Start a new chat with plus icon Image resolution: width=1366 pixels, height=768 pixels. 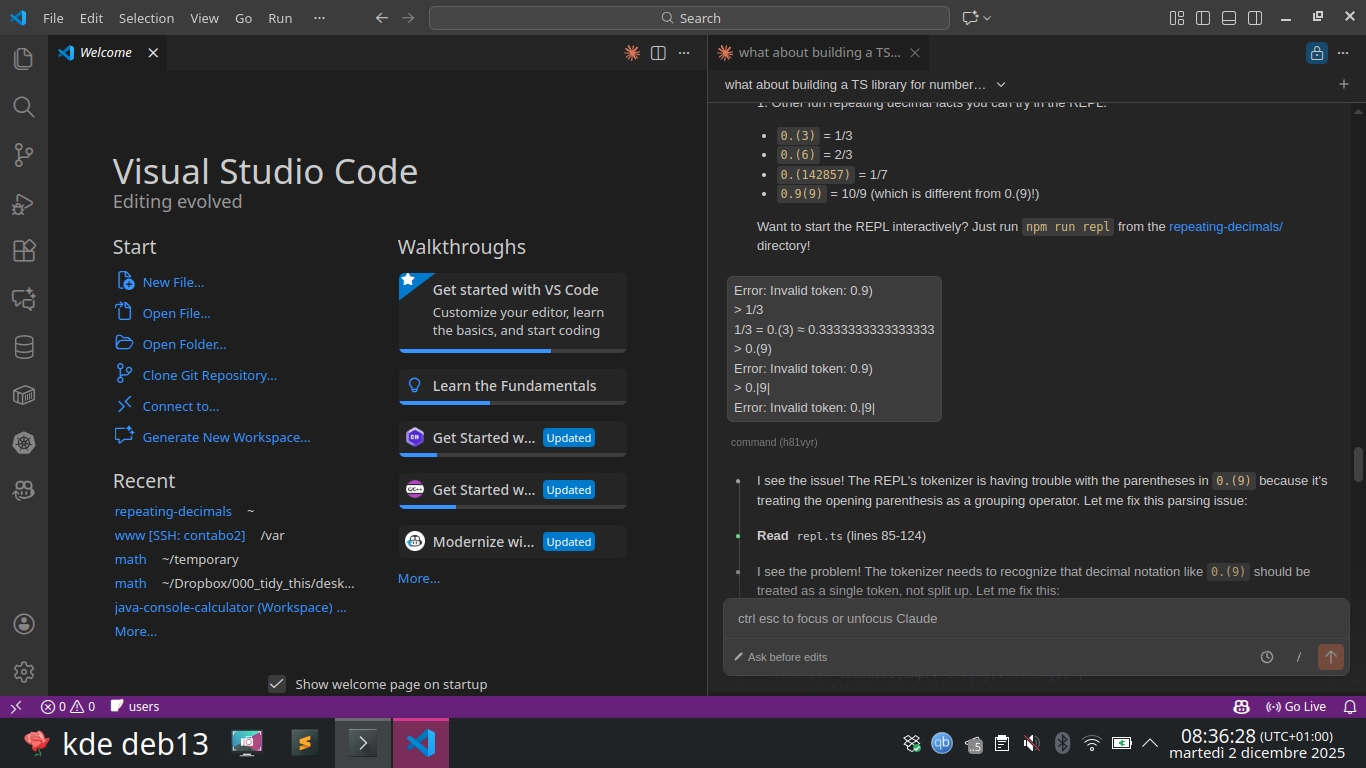(1344, 85)
